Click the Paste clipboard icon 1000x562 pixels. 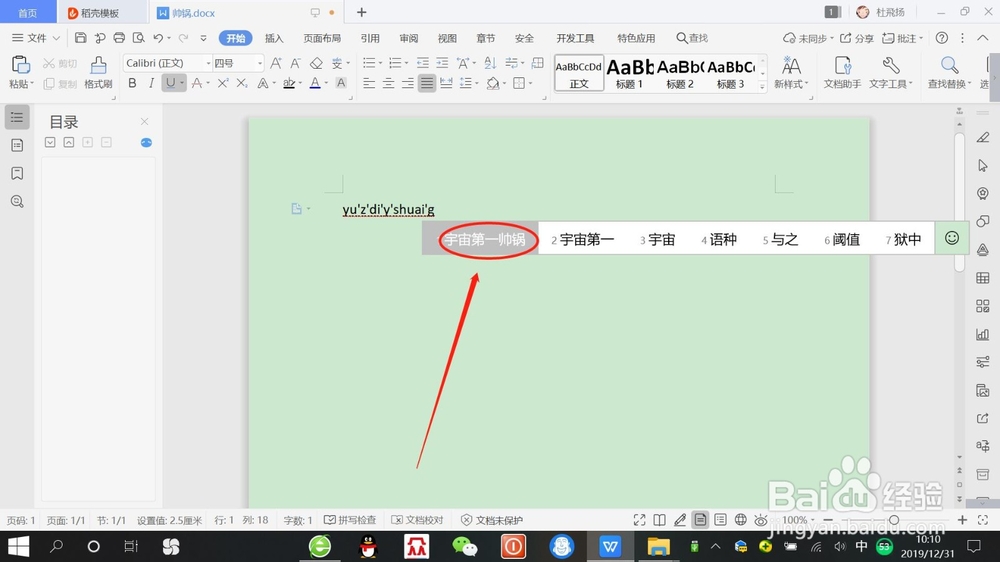[20, 65]
